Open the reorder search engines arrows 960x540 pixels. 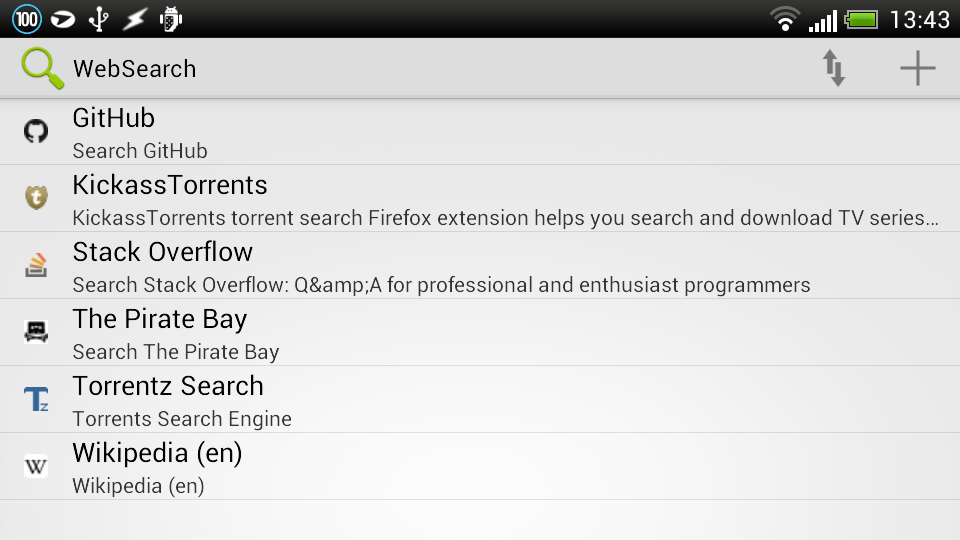coord(834,68)
